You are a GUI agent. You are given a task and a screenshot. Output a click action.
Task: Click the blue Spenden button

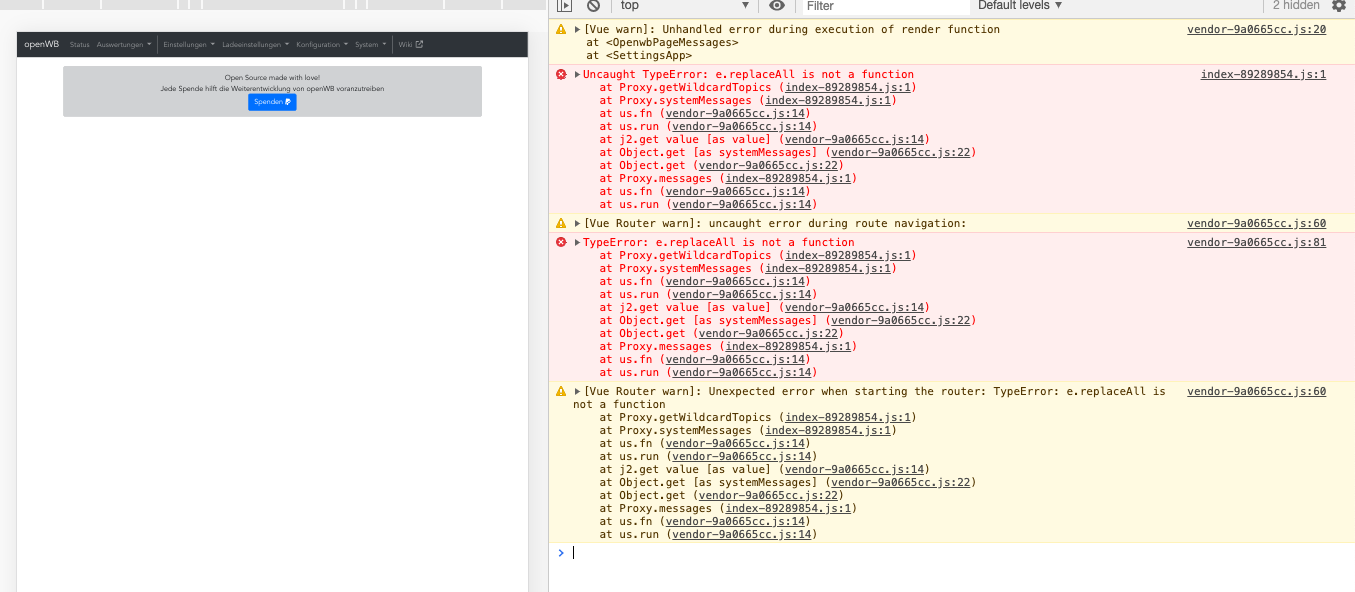(272, 102)
